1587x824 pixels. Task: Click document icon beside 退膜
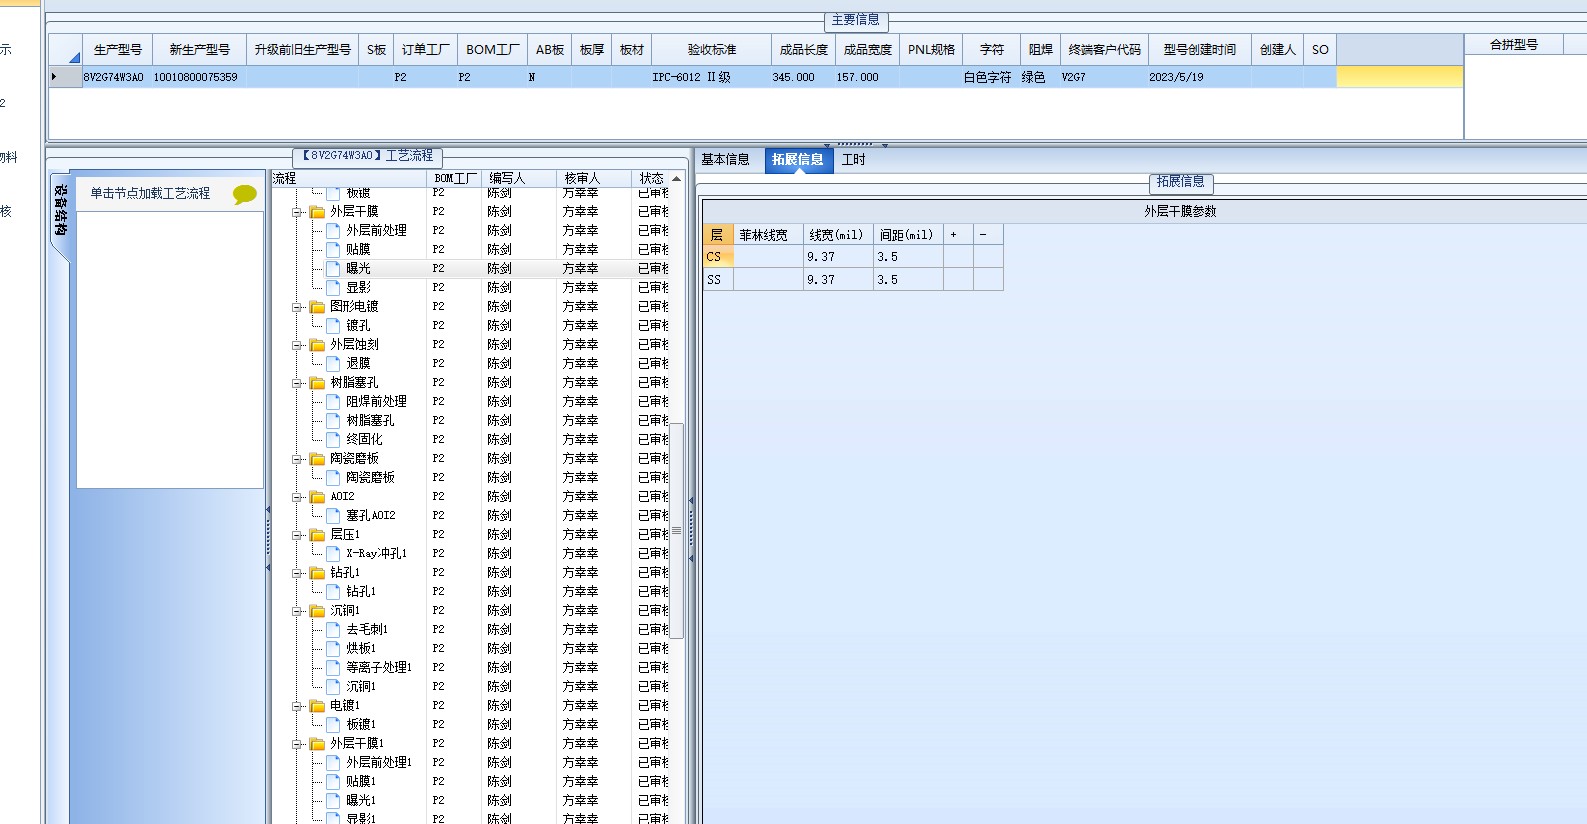click(334, 364)
